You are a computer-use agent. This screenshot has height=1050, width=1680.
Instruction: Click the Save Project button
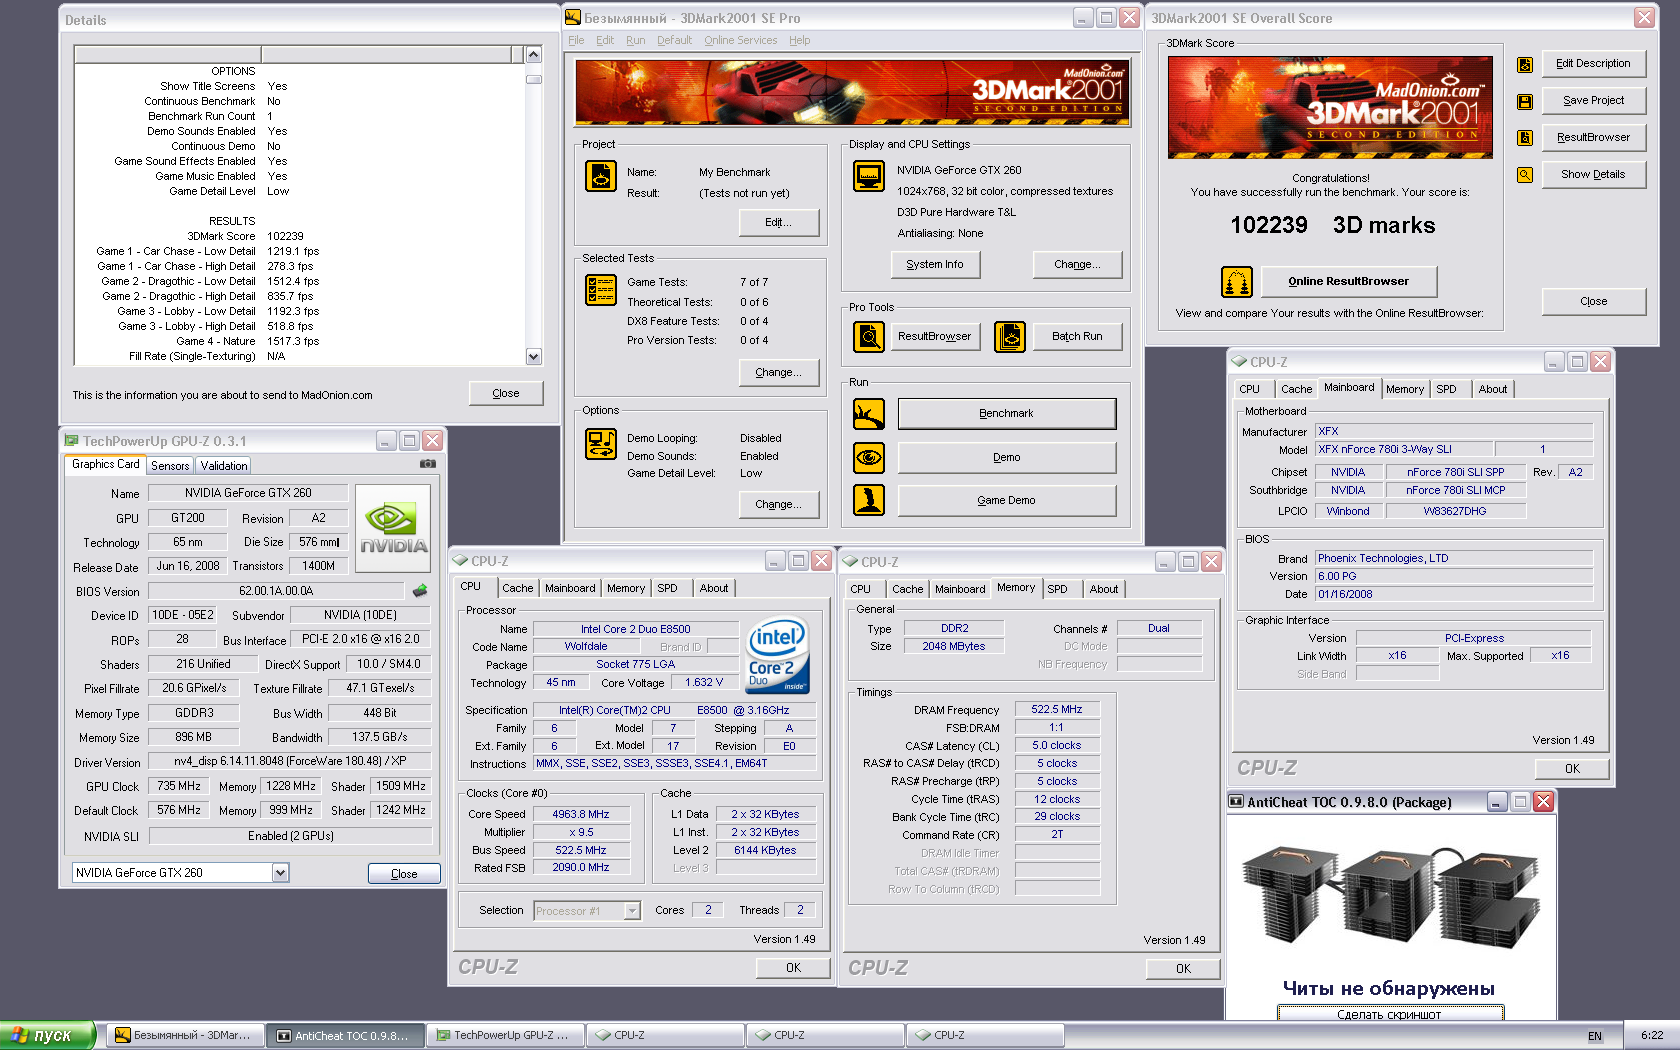(1594, 101)
